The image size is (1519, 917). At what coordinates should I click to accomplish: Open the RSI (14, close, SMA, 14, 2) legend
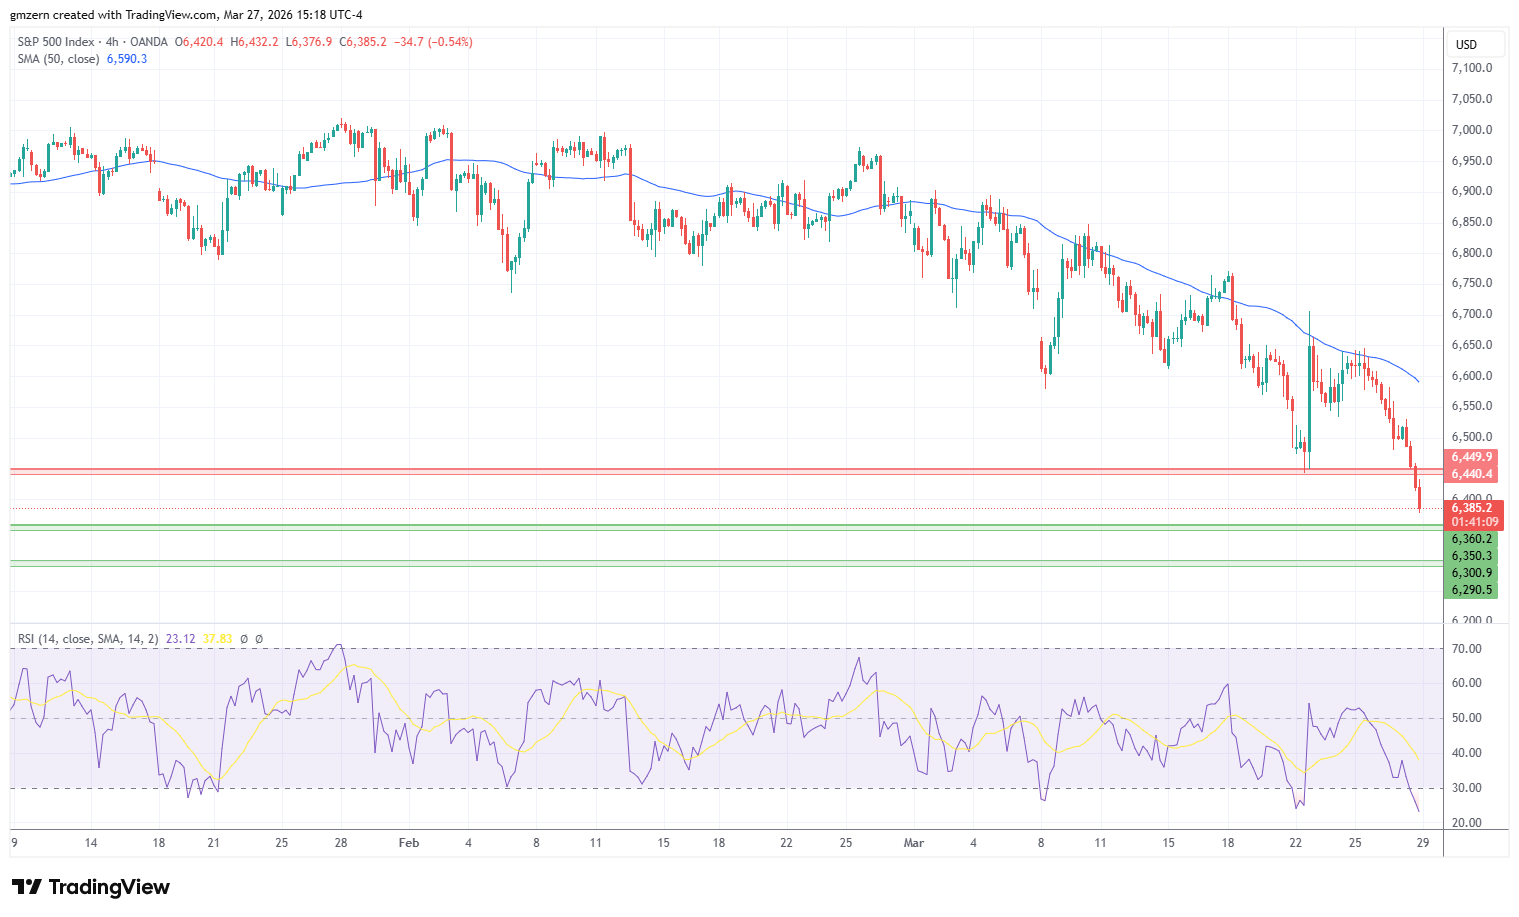coord(88,638)
